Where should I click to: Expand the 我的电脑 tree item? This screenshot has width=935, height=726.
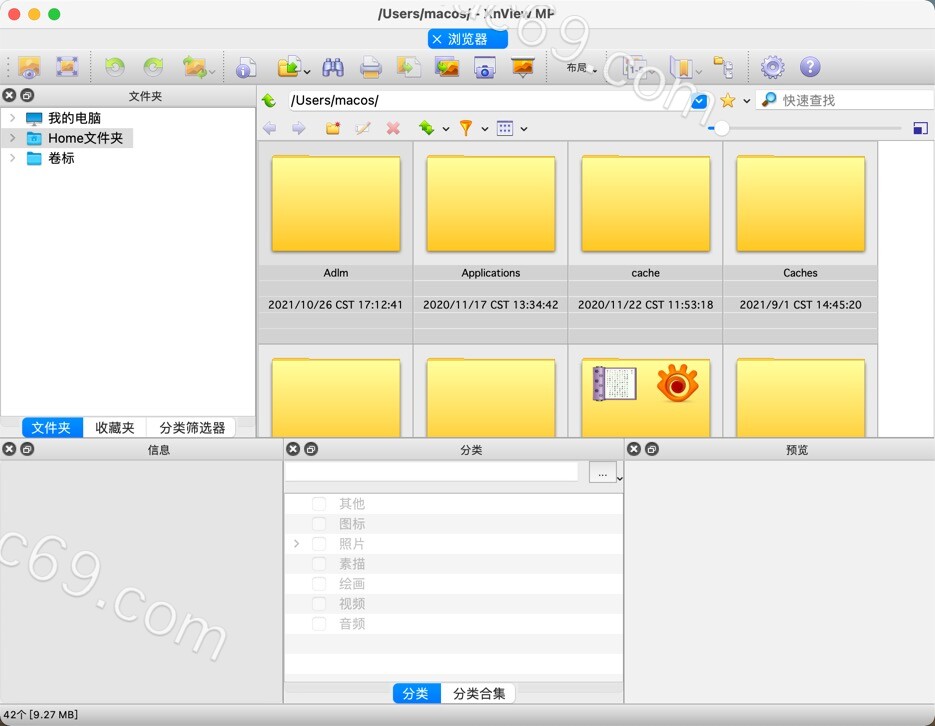click(x=10, y=117)
